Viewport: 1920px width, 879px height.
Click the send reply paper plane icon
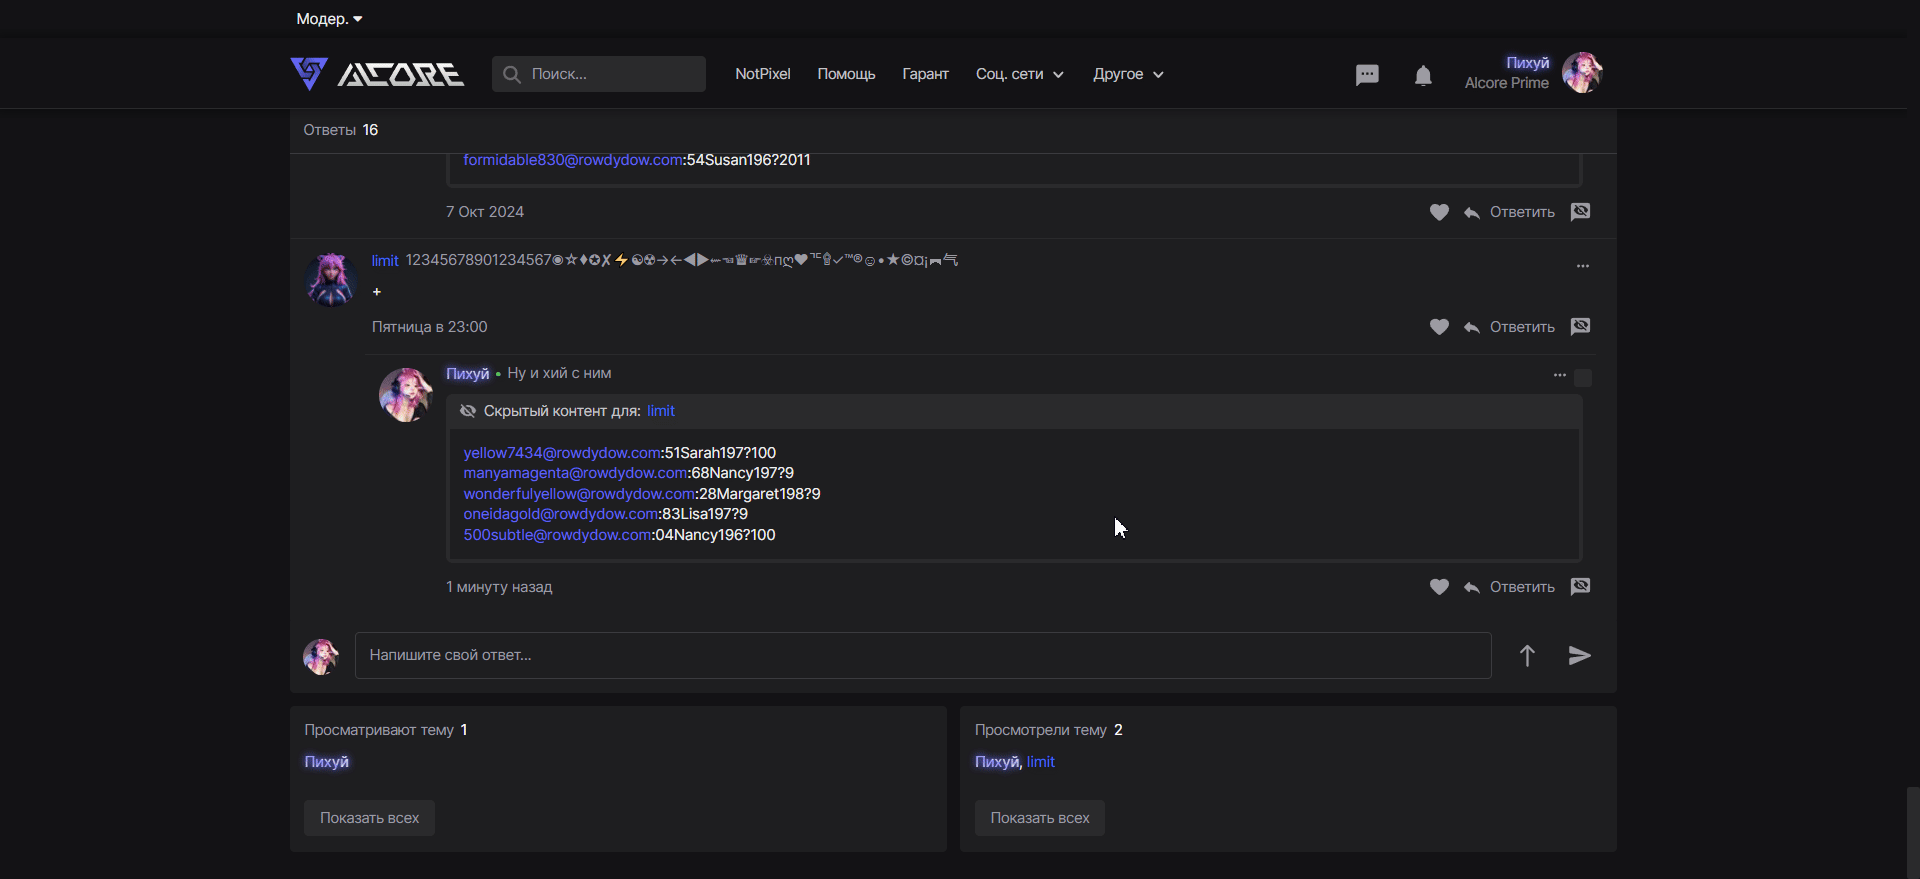tap(1579, 656)
